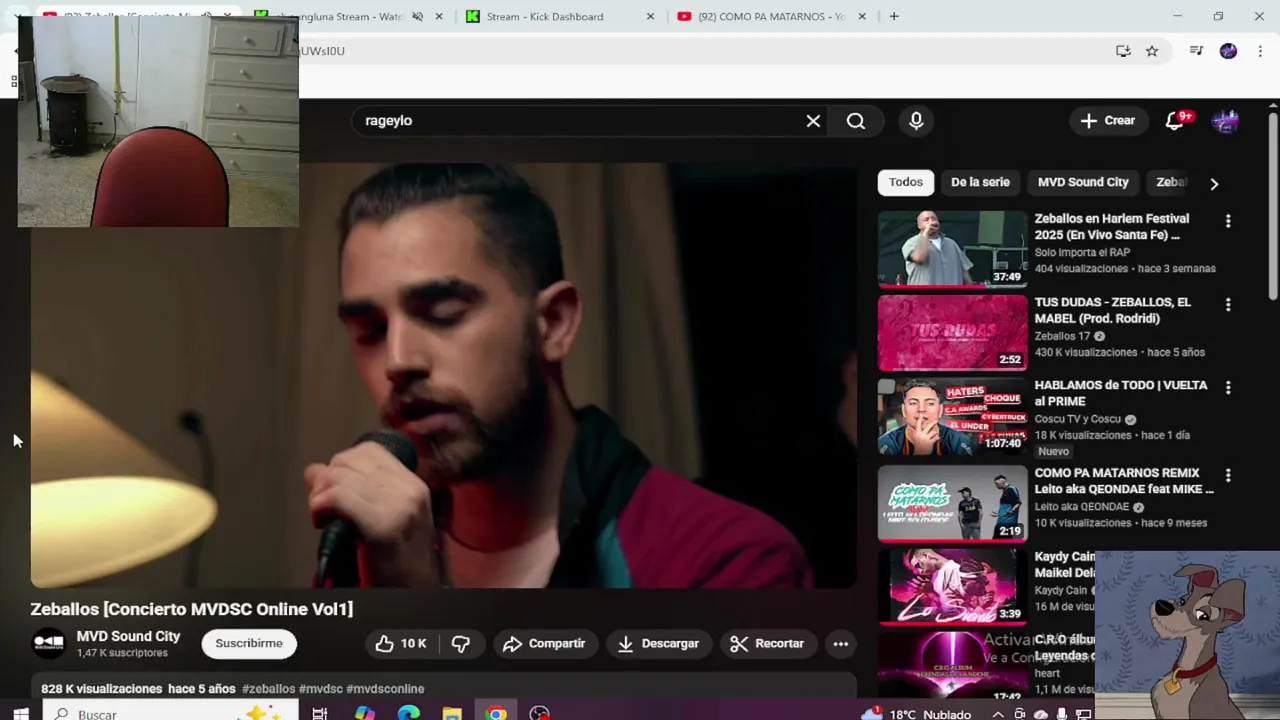Open TUS DUDAS video thumbnail
The height and width of the screenshot is (720, 1280).
pos(952,332)
